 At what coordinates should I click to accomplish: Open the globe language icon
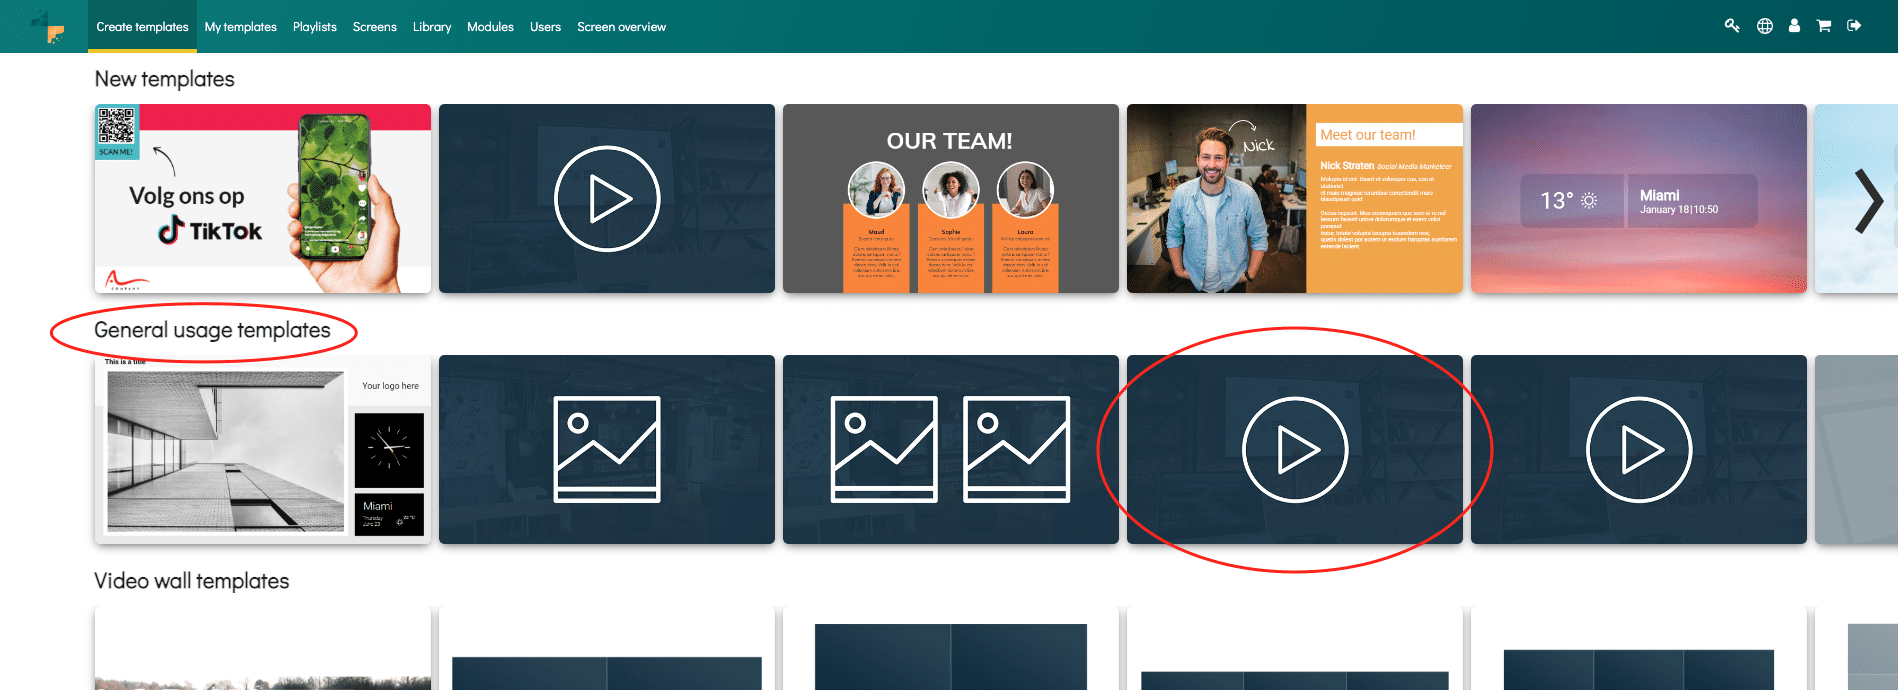click(x=1765, y=26)
